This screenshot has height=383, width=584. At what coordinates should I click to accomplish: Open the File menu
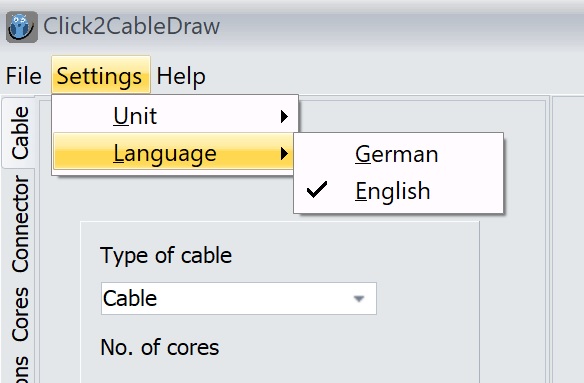pyautogui.click(x=23, y=76)
